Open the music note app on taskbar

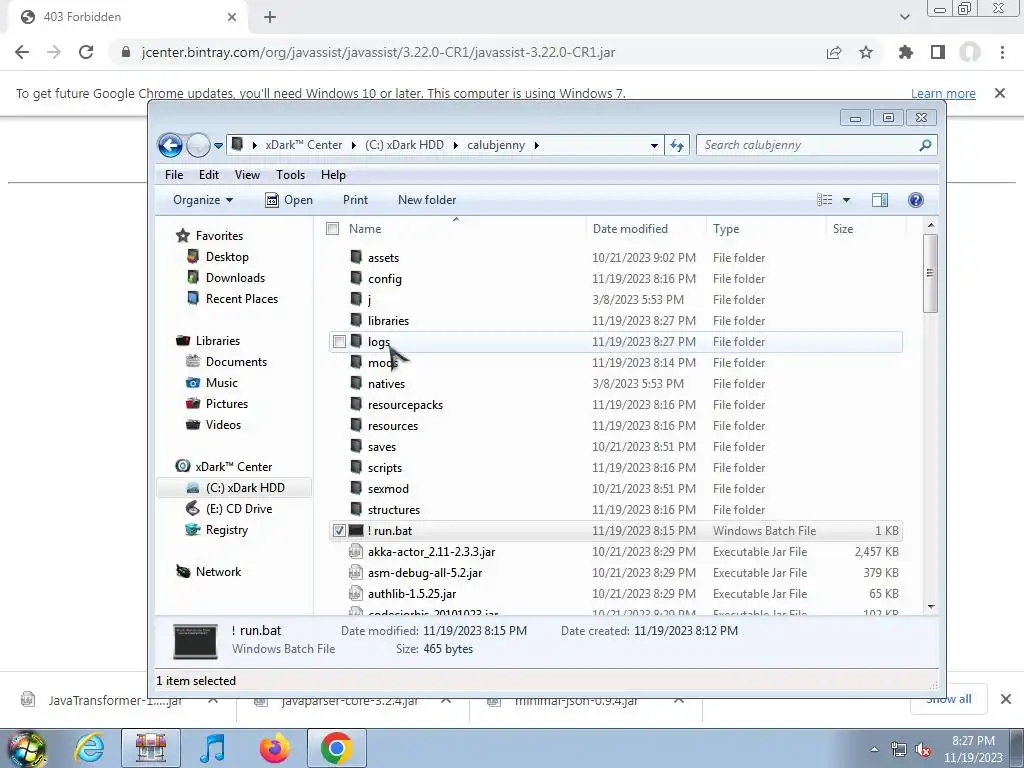point(212,748)
